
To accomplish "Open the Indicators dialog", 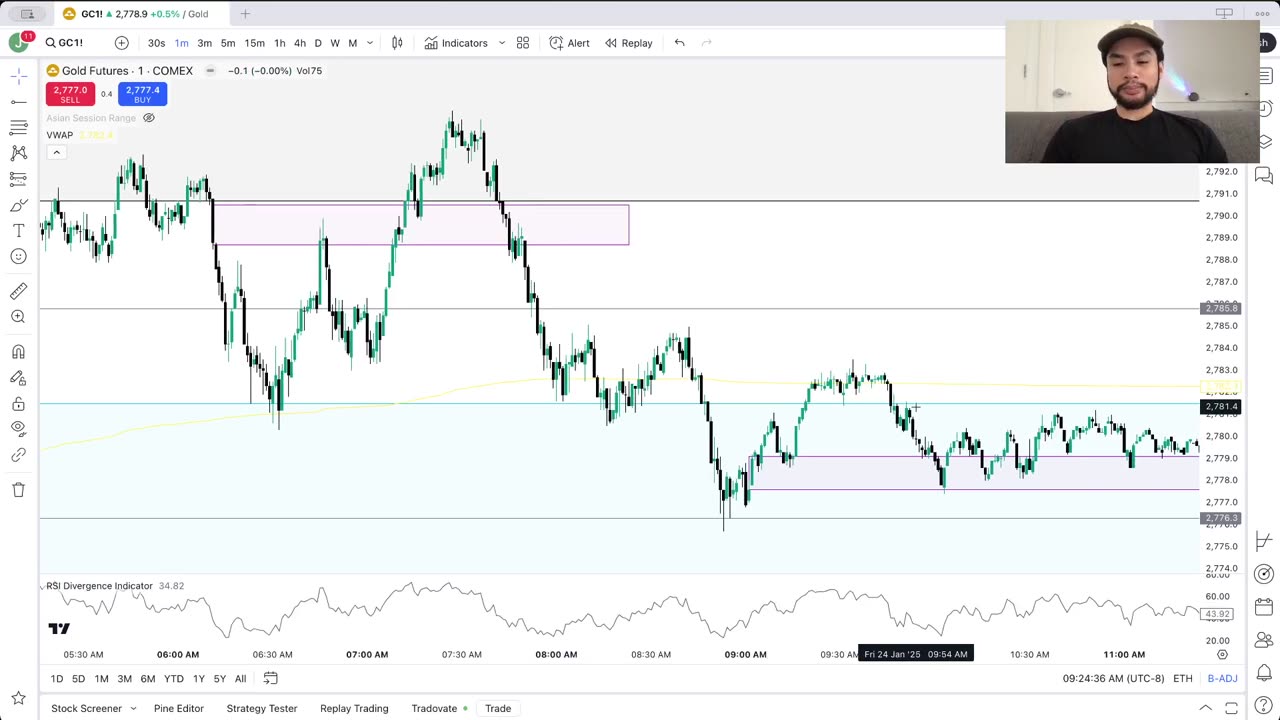I will [x=456, y=43].
